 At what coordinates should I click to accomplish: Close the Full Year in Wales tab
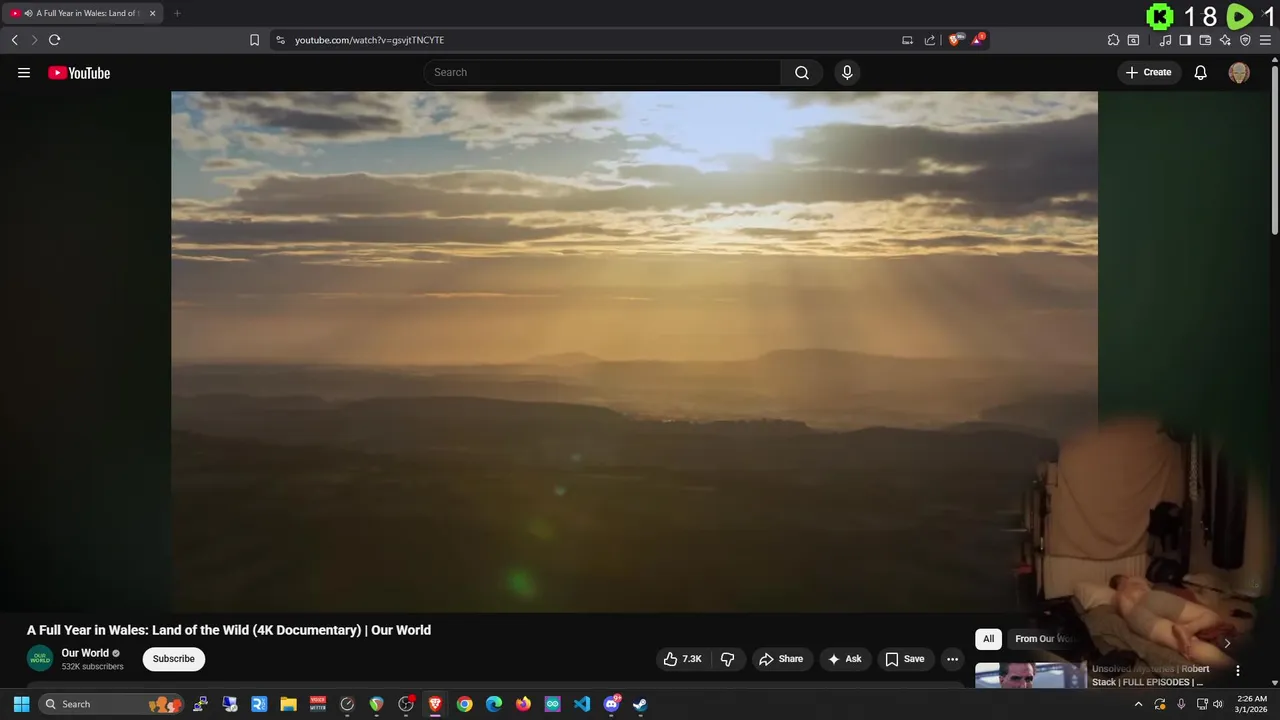pos(152,13)
